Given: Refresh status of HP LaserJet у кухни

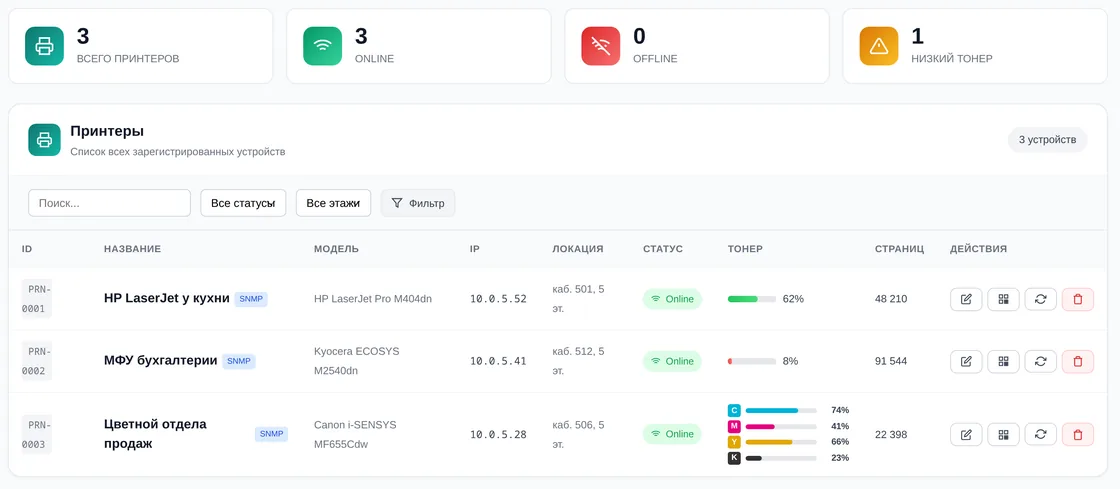Looking at the screenshot, I should tap(1040, 299).
